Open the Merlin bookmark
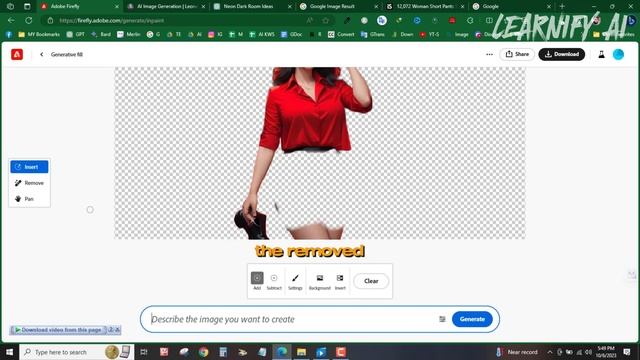Image resolution: width=640 pixels, height=360 pixels. click(129, 34)
